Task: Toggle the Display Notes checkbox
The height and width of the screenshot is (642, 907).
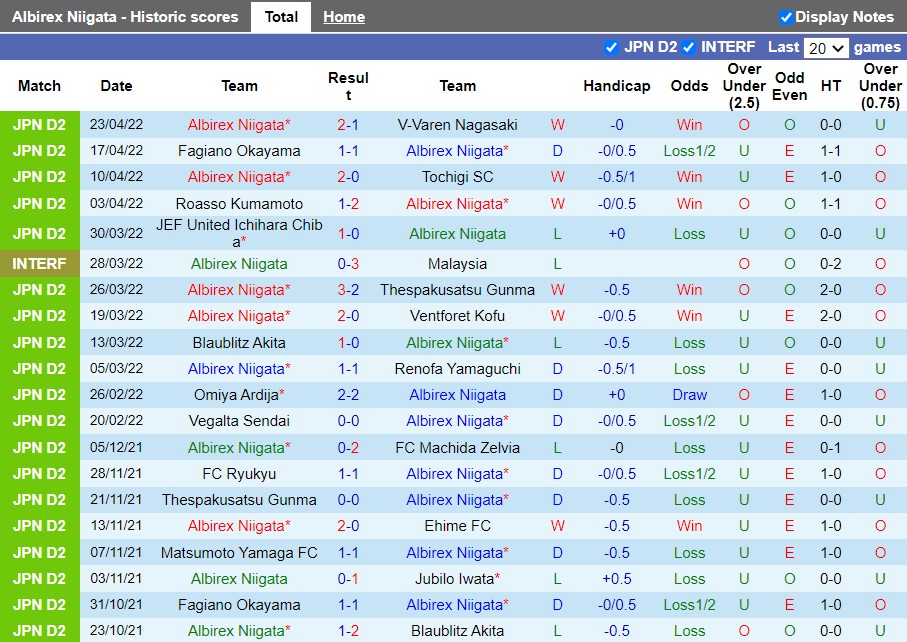Action: [x=786, y=17]
